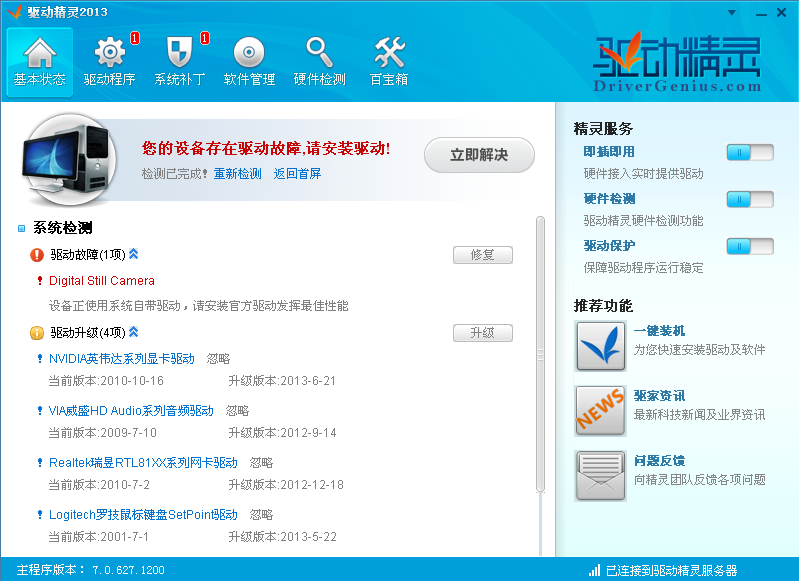Open the title bar dropdown menu arrow
Viewport: 799px width, 581px height.
point(732,13)
